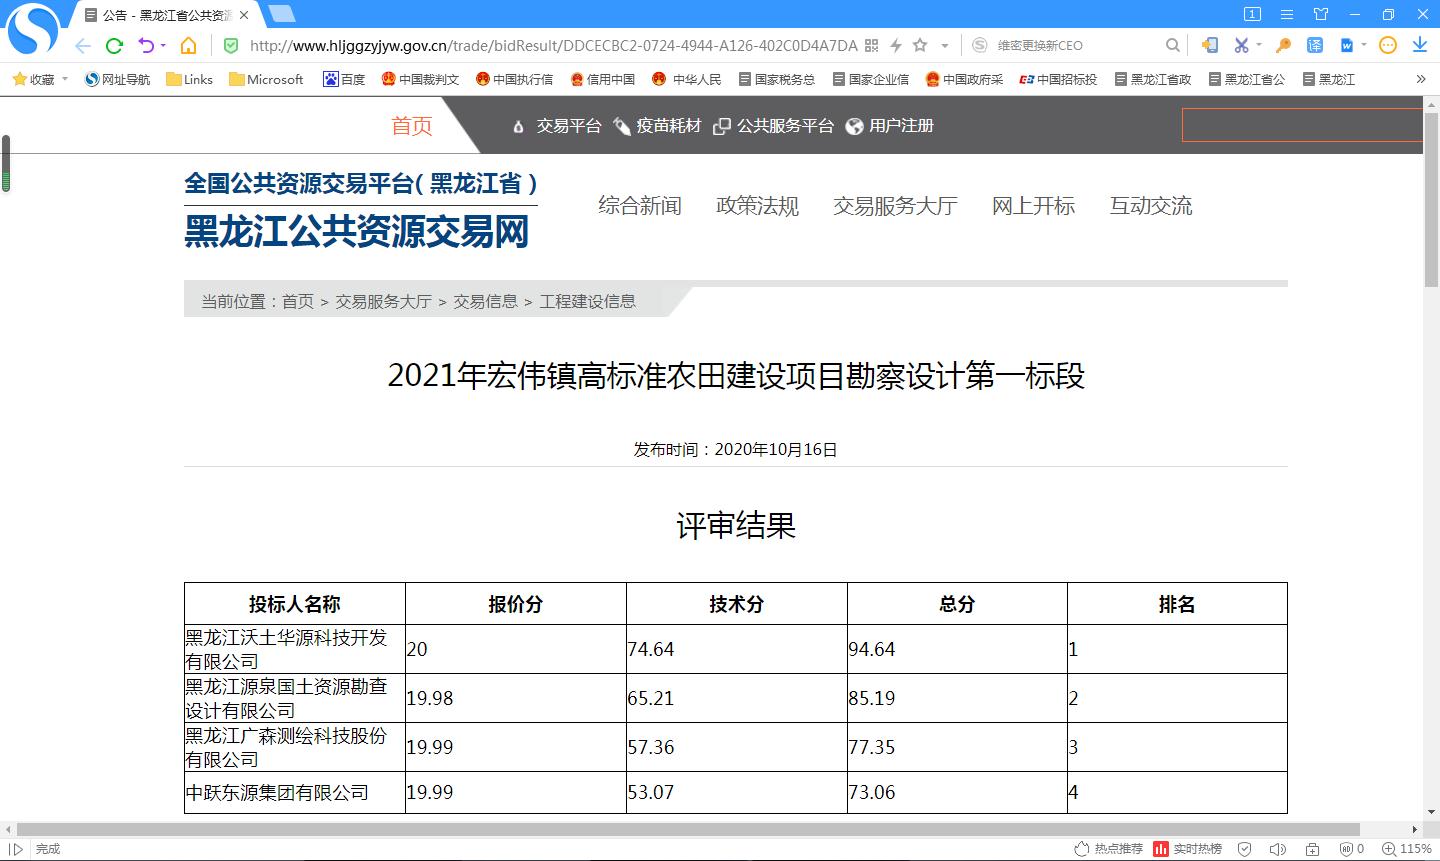This screenshot has height=861, width=1440.
Task: Click the site search input box
Action: [1300, 126]
